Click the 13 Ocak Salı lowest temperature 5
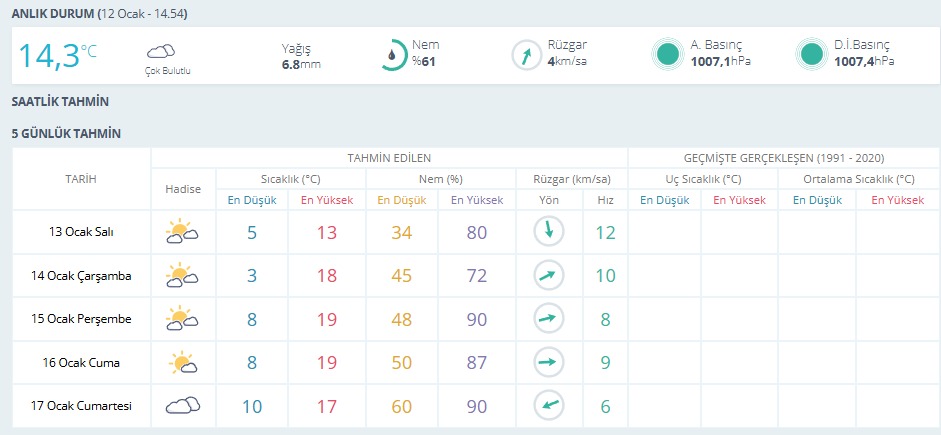Viewport: 941px width, 435px height. click(252, 232)
